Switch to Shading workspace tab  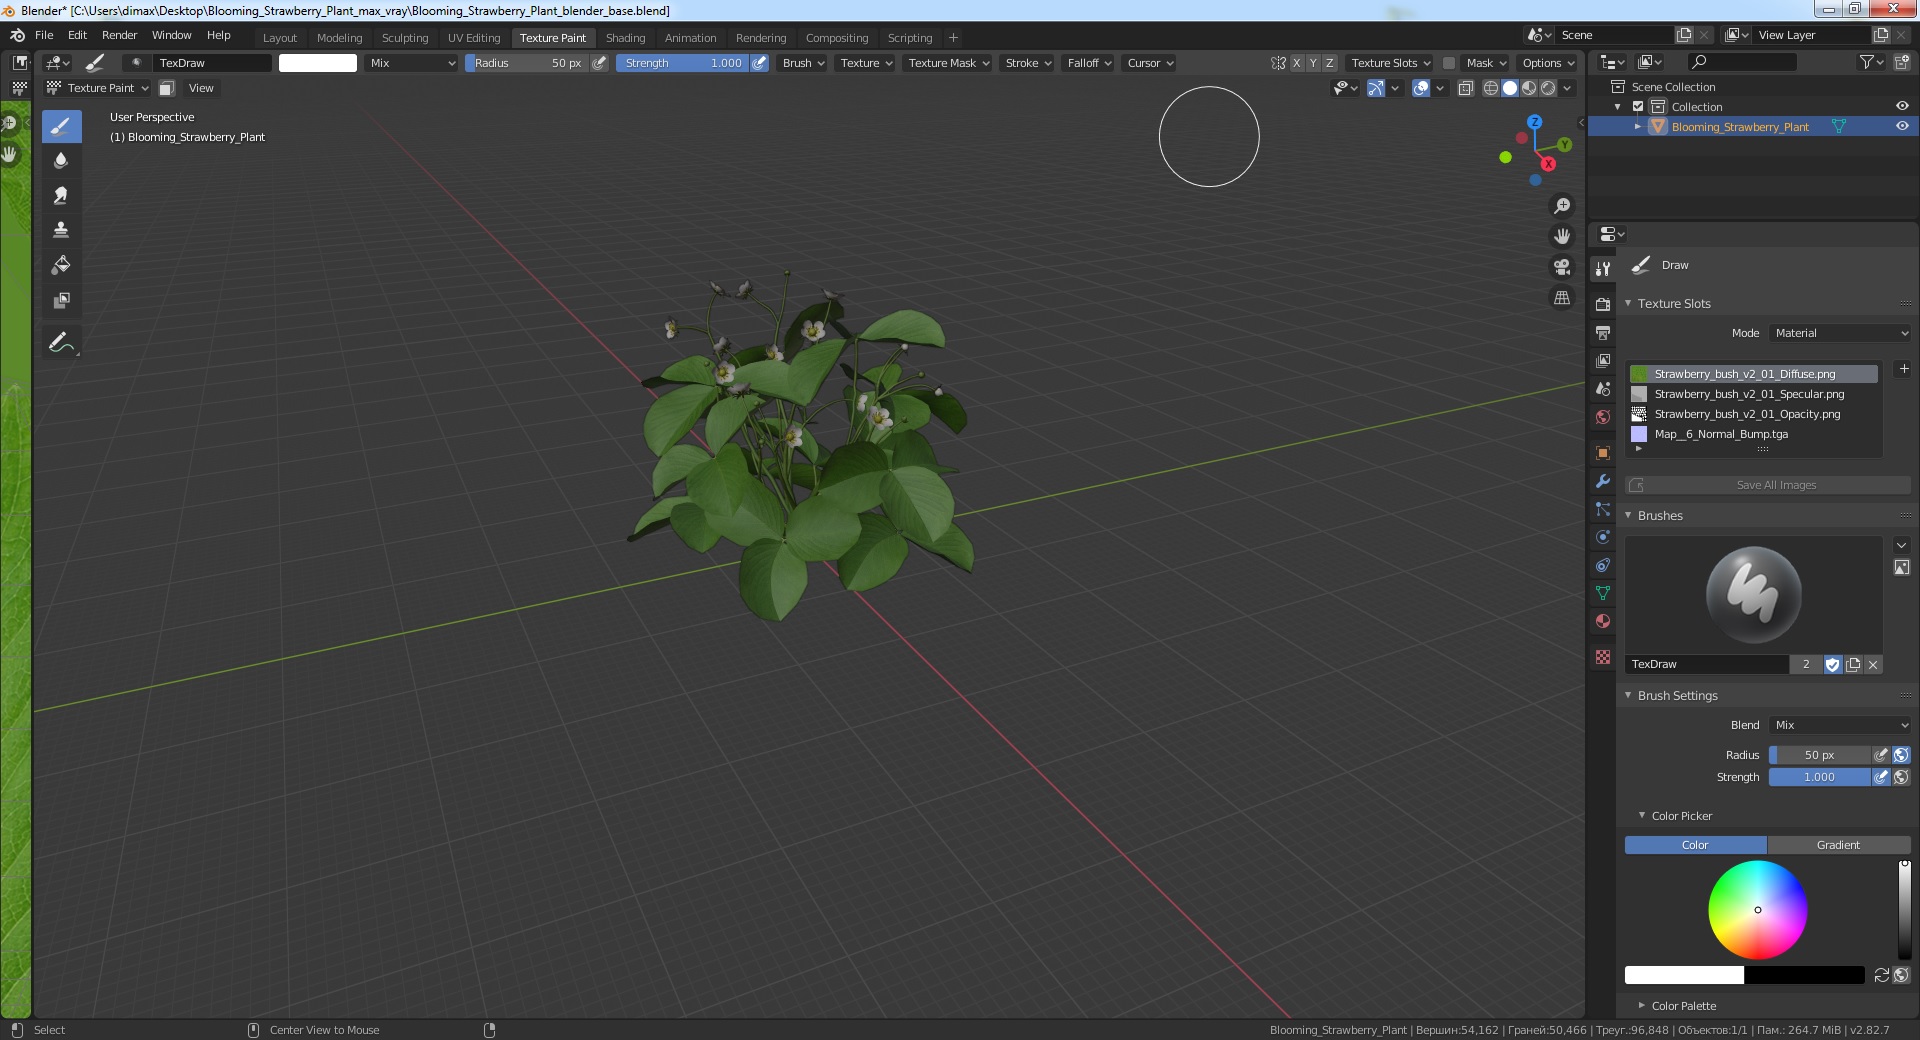pyautogui.click(x=625, y=38)
